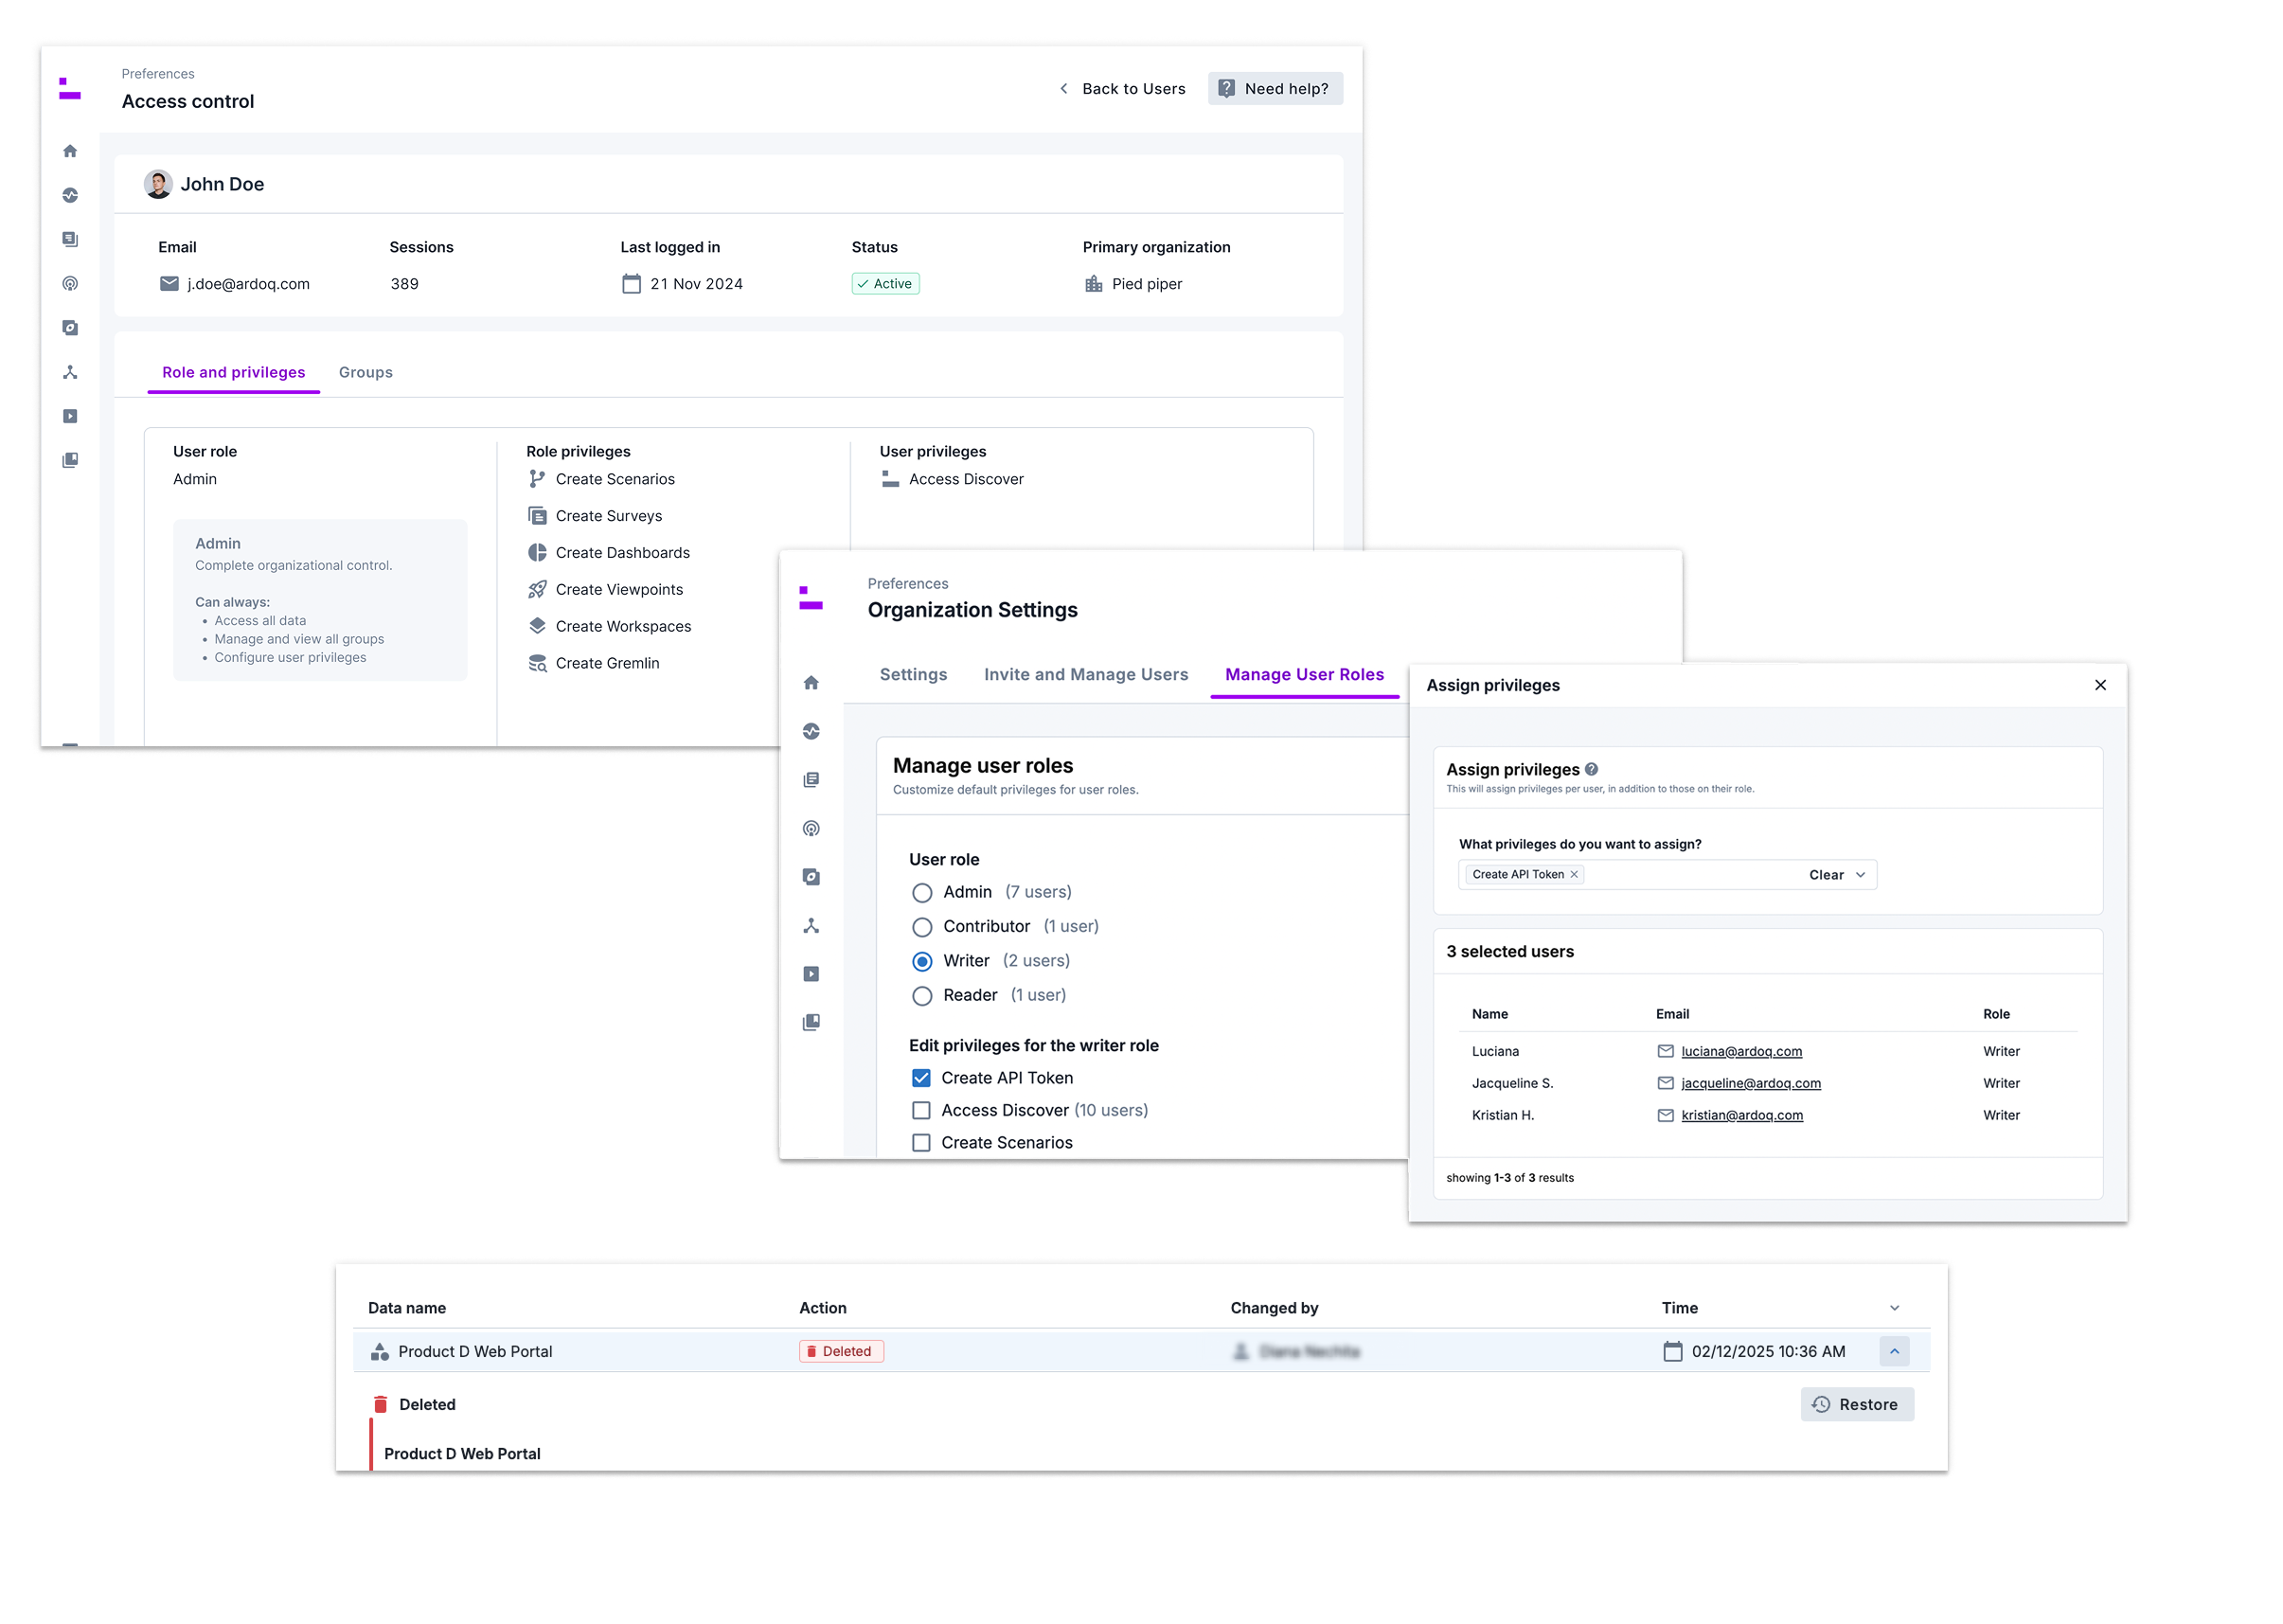Click luciana@ardoq.com email link
Screen dimensions: 2283x1624
[1741, 1051]
